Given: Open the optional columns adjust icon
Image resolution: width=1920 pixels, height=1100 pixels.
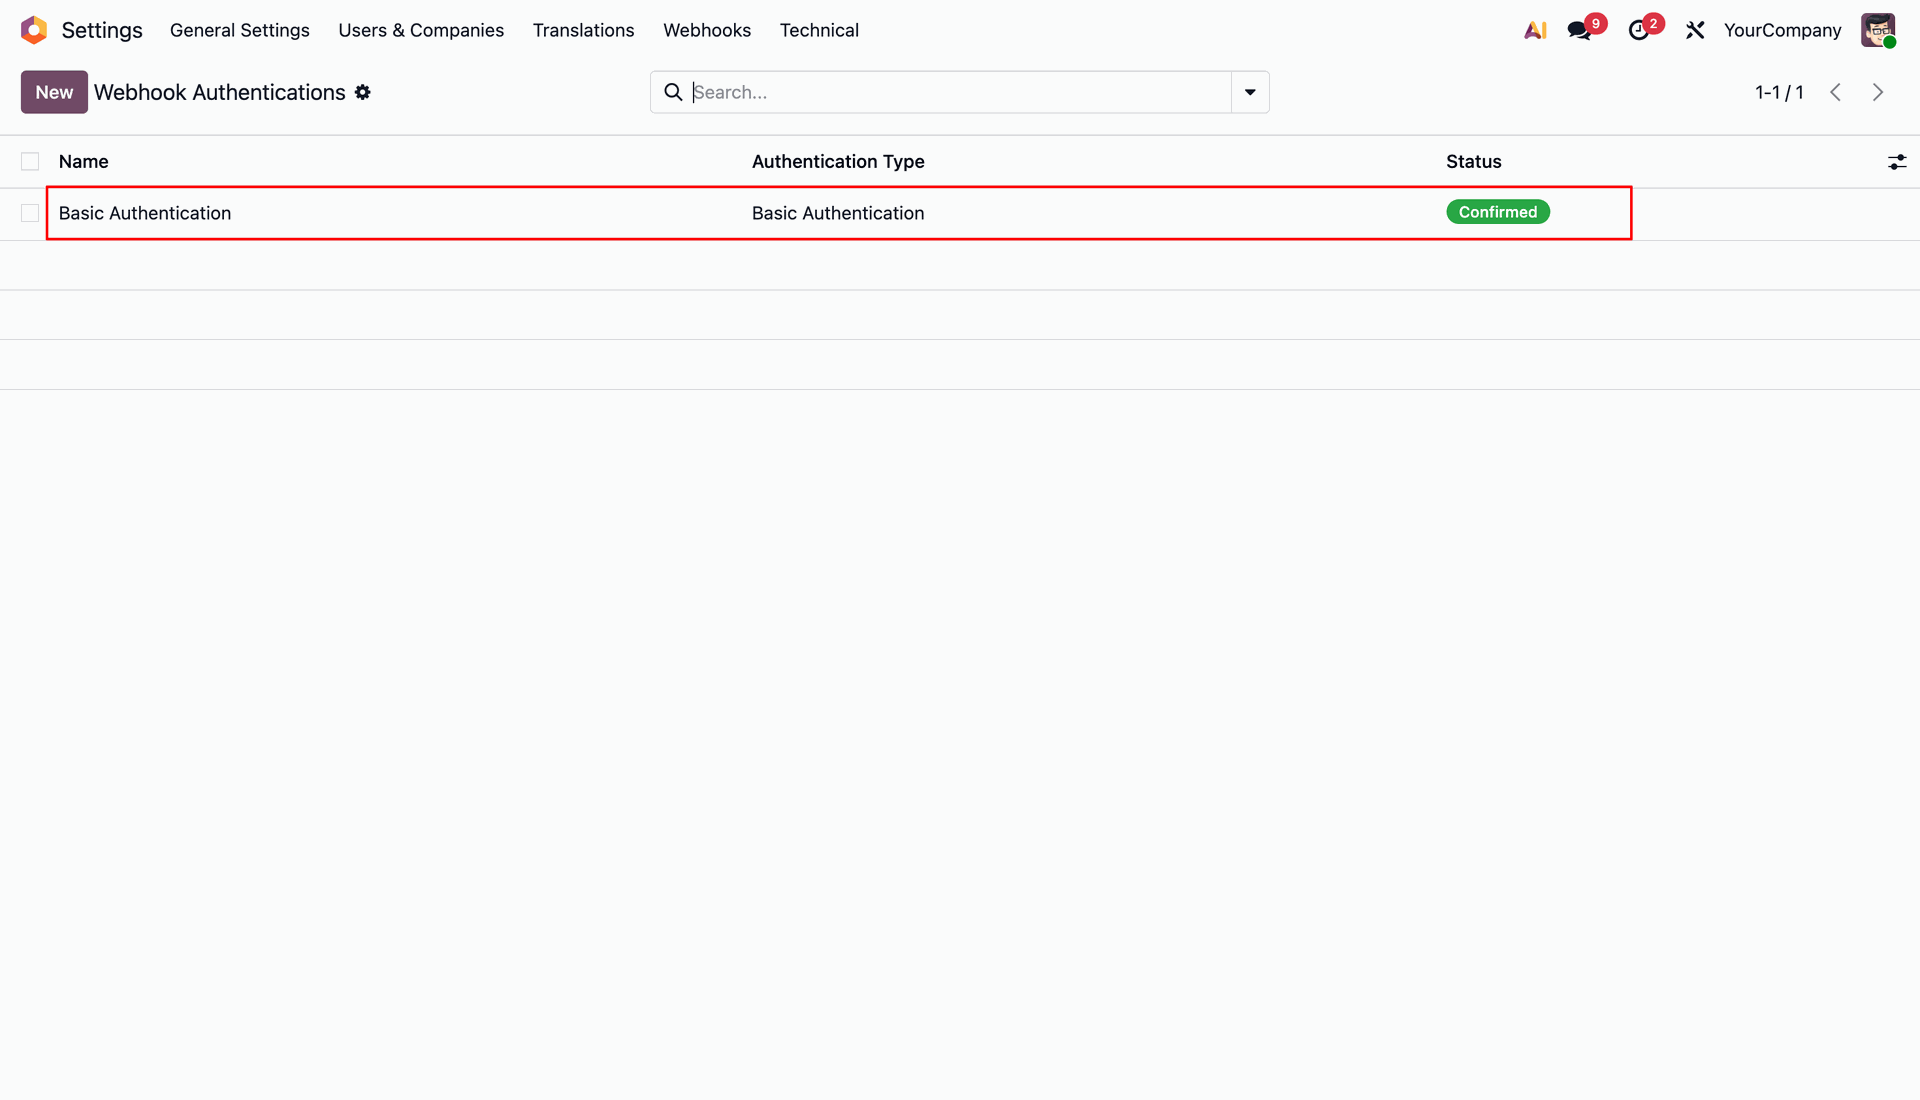Looking at the screenshot, I should pyautogui.click(x=1897, y=162).
